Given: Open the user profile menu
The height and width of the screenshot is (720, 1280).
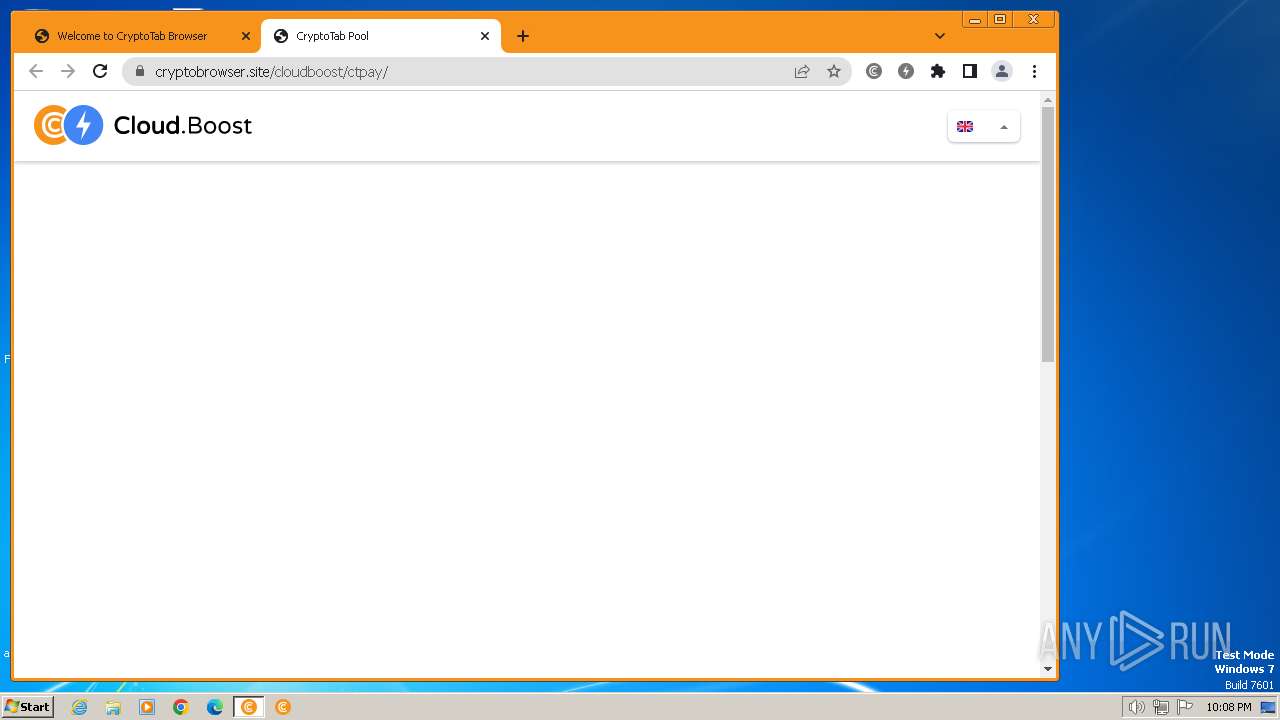Looking at the screenshot, I should (1001, 71).
